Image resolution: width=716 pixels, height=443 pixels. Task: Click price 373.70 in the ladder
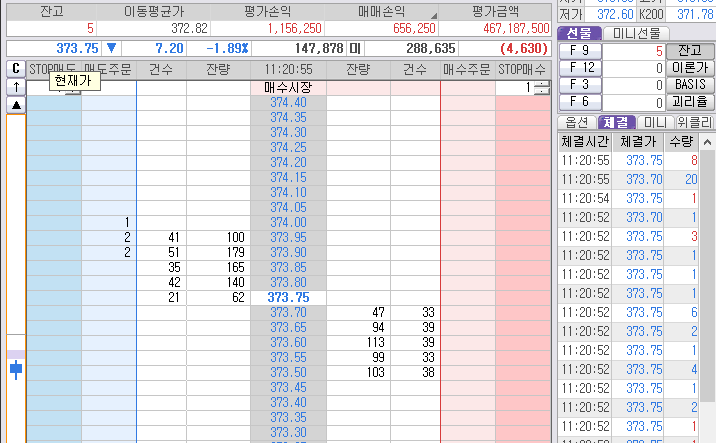coord(288,313)
